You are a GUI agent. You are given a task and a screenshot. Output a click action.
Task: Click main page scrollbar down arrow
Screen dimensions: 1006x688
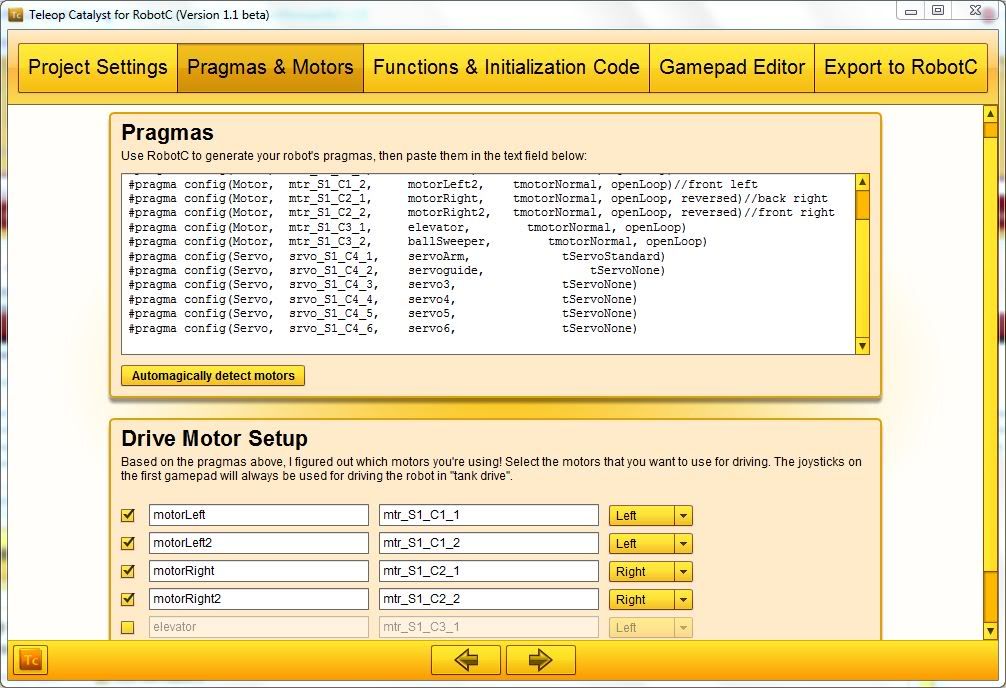(991, 631)
